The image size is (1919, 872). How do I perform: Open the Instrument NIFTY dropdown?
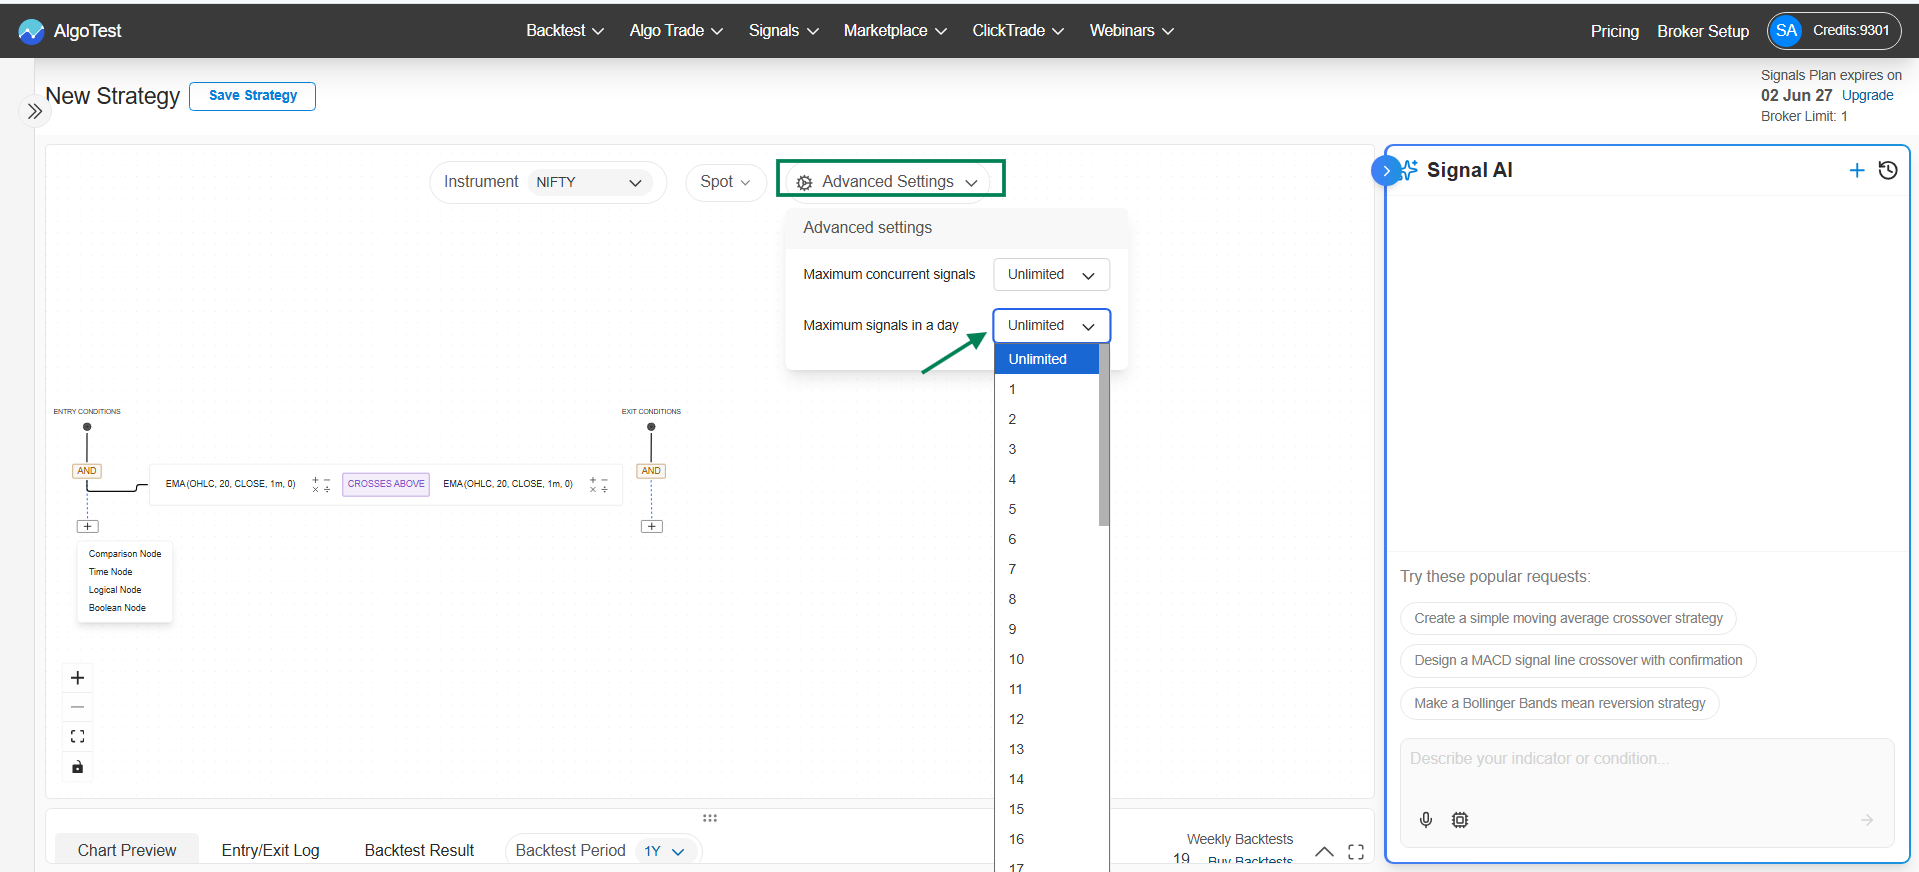(x=589, y=182)
